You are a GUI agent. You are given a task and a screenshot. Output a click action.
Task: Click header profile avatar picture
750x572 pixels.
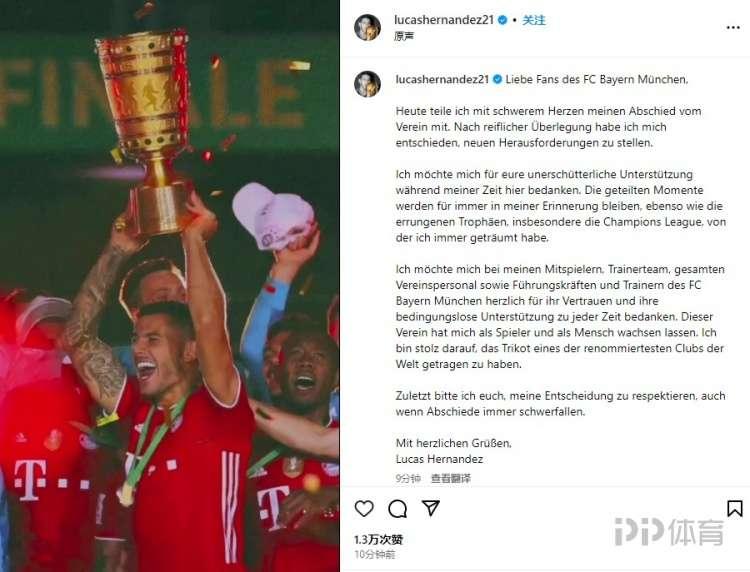[367, 27]
